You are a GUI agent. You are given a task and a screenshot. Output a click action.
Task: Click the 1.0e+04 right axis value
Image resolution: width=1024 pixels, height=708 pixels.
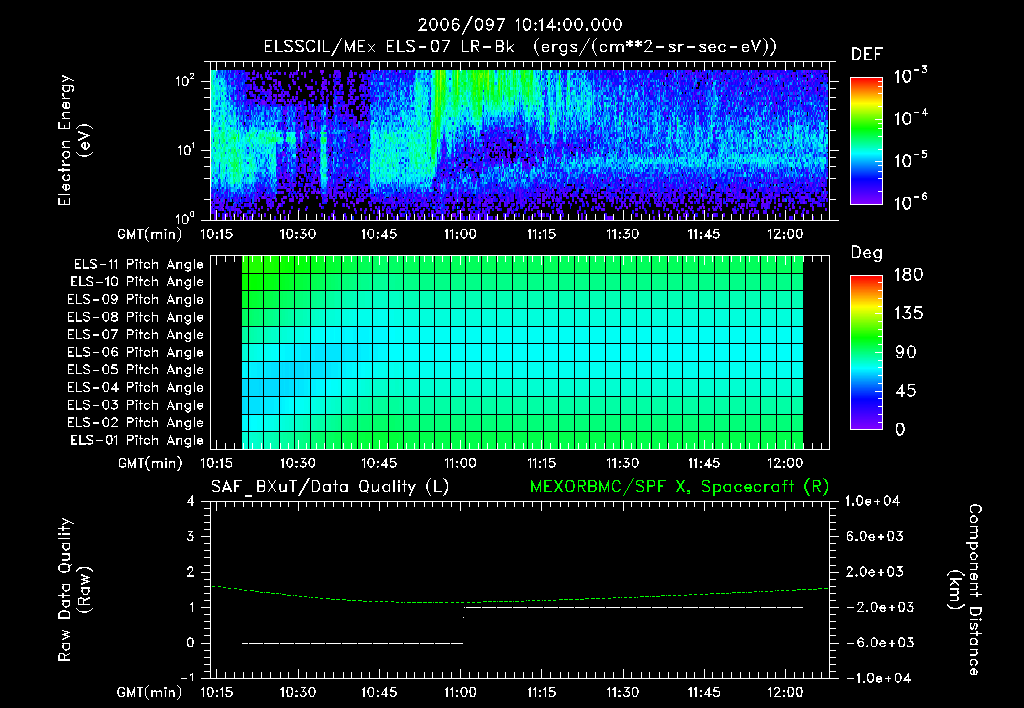(x=872, y=502)
